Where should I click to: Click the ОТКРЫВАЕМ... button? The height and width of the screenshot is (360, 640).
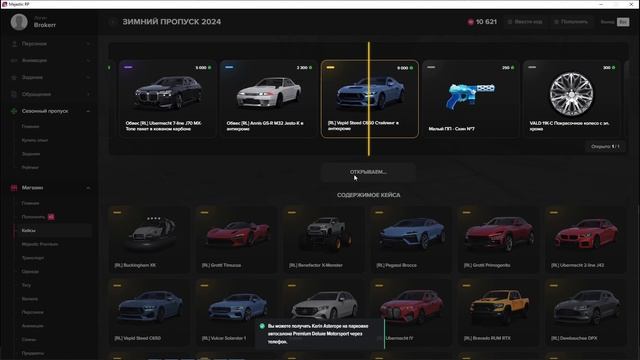pyautogui.click(x=368, y=172)
